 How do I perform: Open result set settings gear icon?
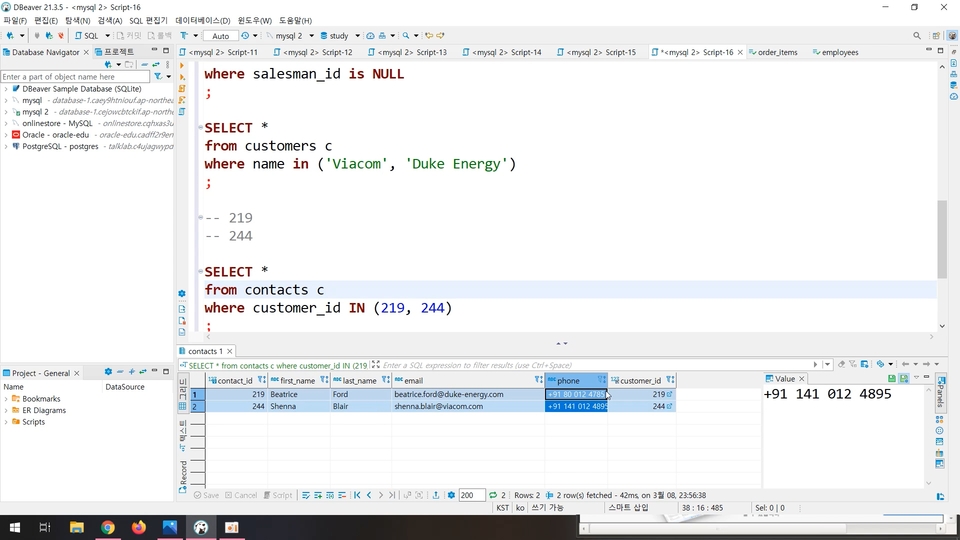(x=451, y=495)
